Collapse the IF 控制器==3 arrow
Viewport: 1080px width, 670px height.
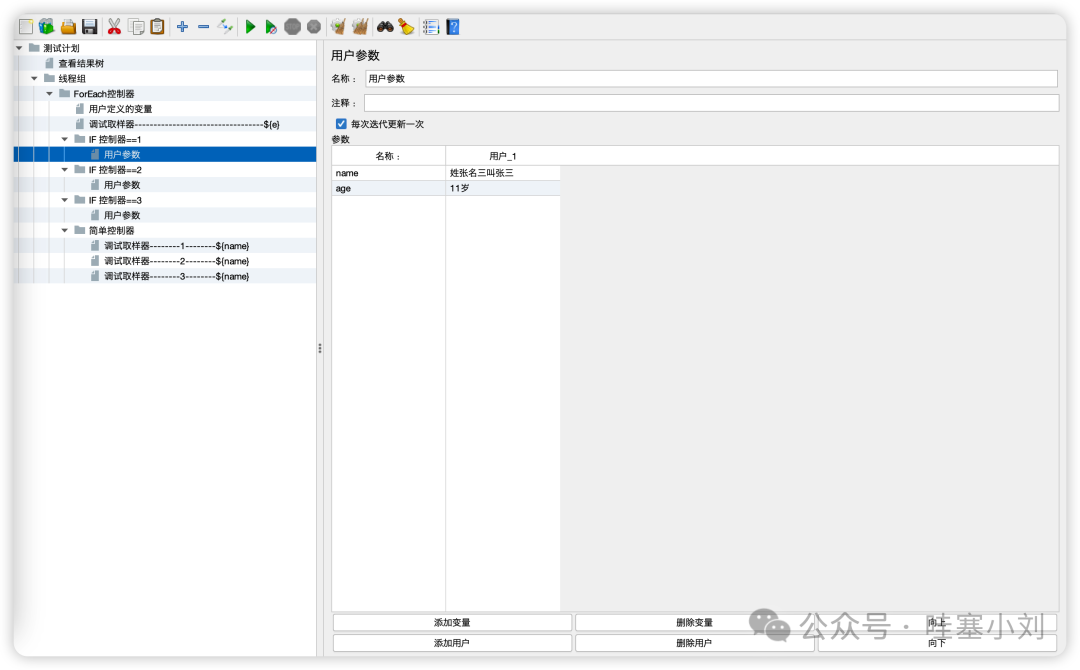coord(65,200)
